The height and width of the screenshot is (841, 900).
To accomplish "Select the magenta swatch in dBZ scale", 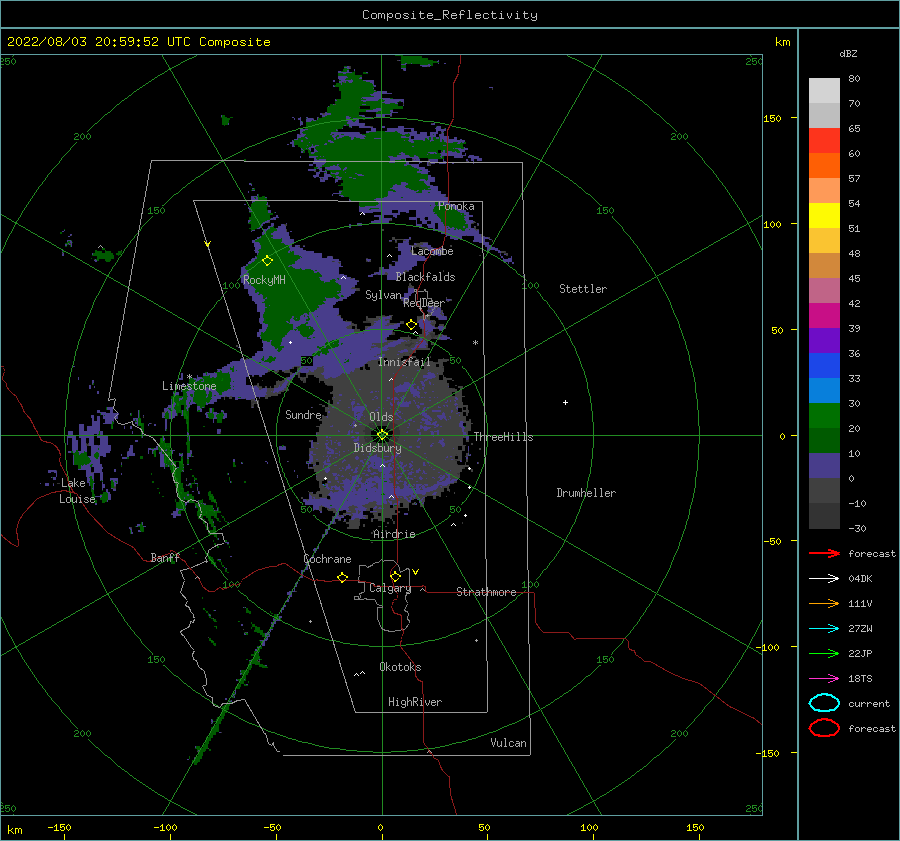I will pos(824,315).
